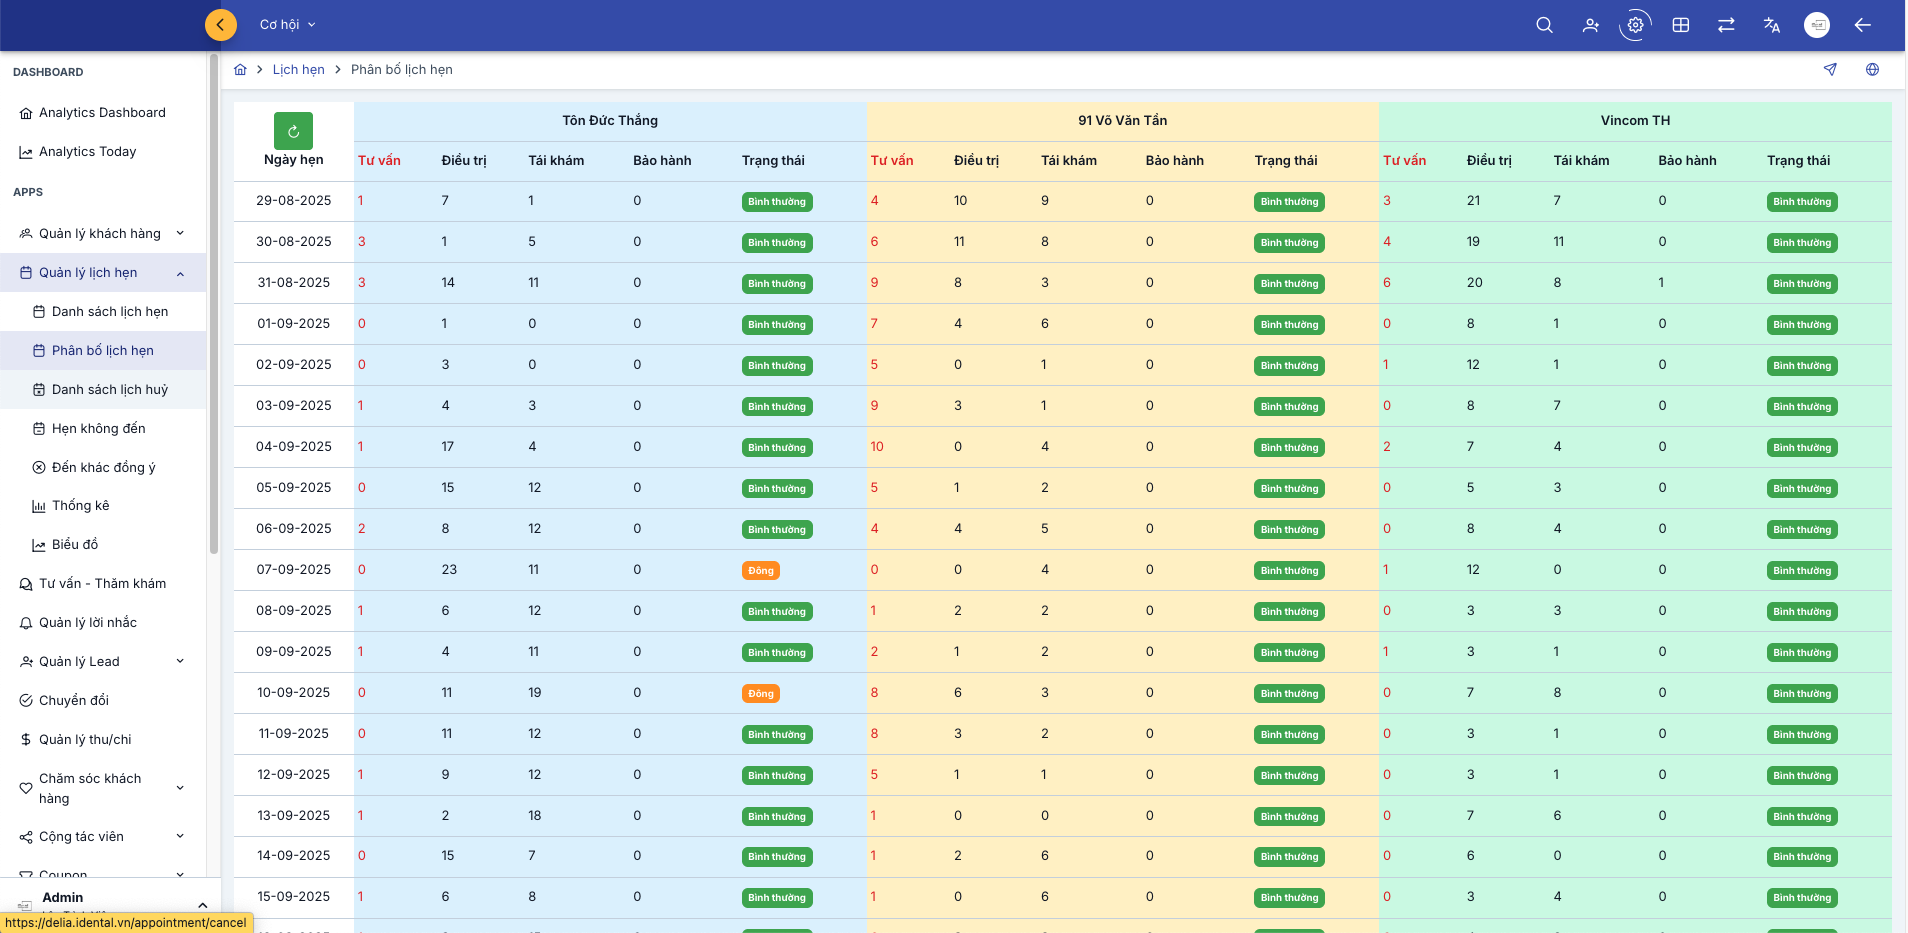
Task: Open the Cơ hội dropdown
Action: (287, 25)
